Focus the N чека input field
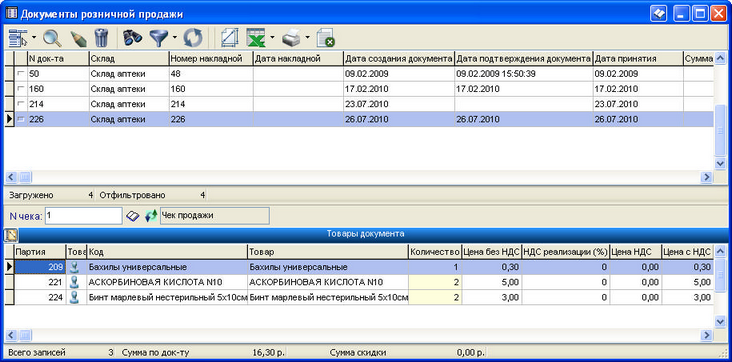The height and width of the screenshot is (362, 732). (84, 216)
